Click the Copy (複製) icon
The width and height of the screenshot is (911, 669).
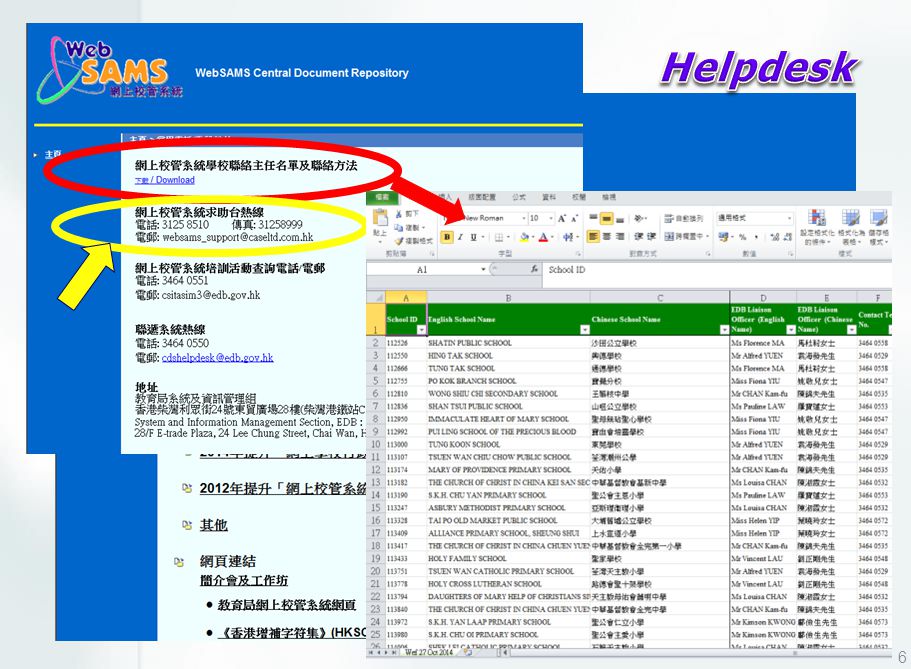pos(399,228)
